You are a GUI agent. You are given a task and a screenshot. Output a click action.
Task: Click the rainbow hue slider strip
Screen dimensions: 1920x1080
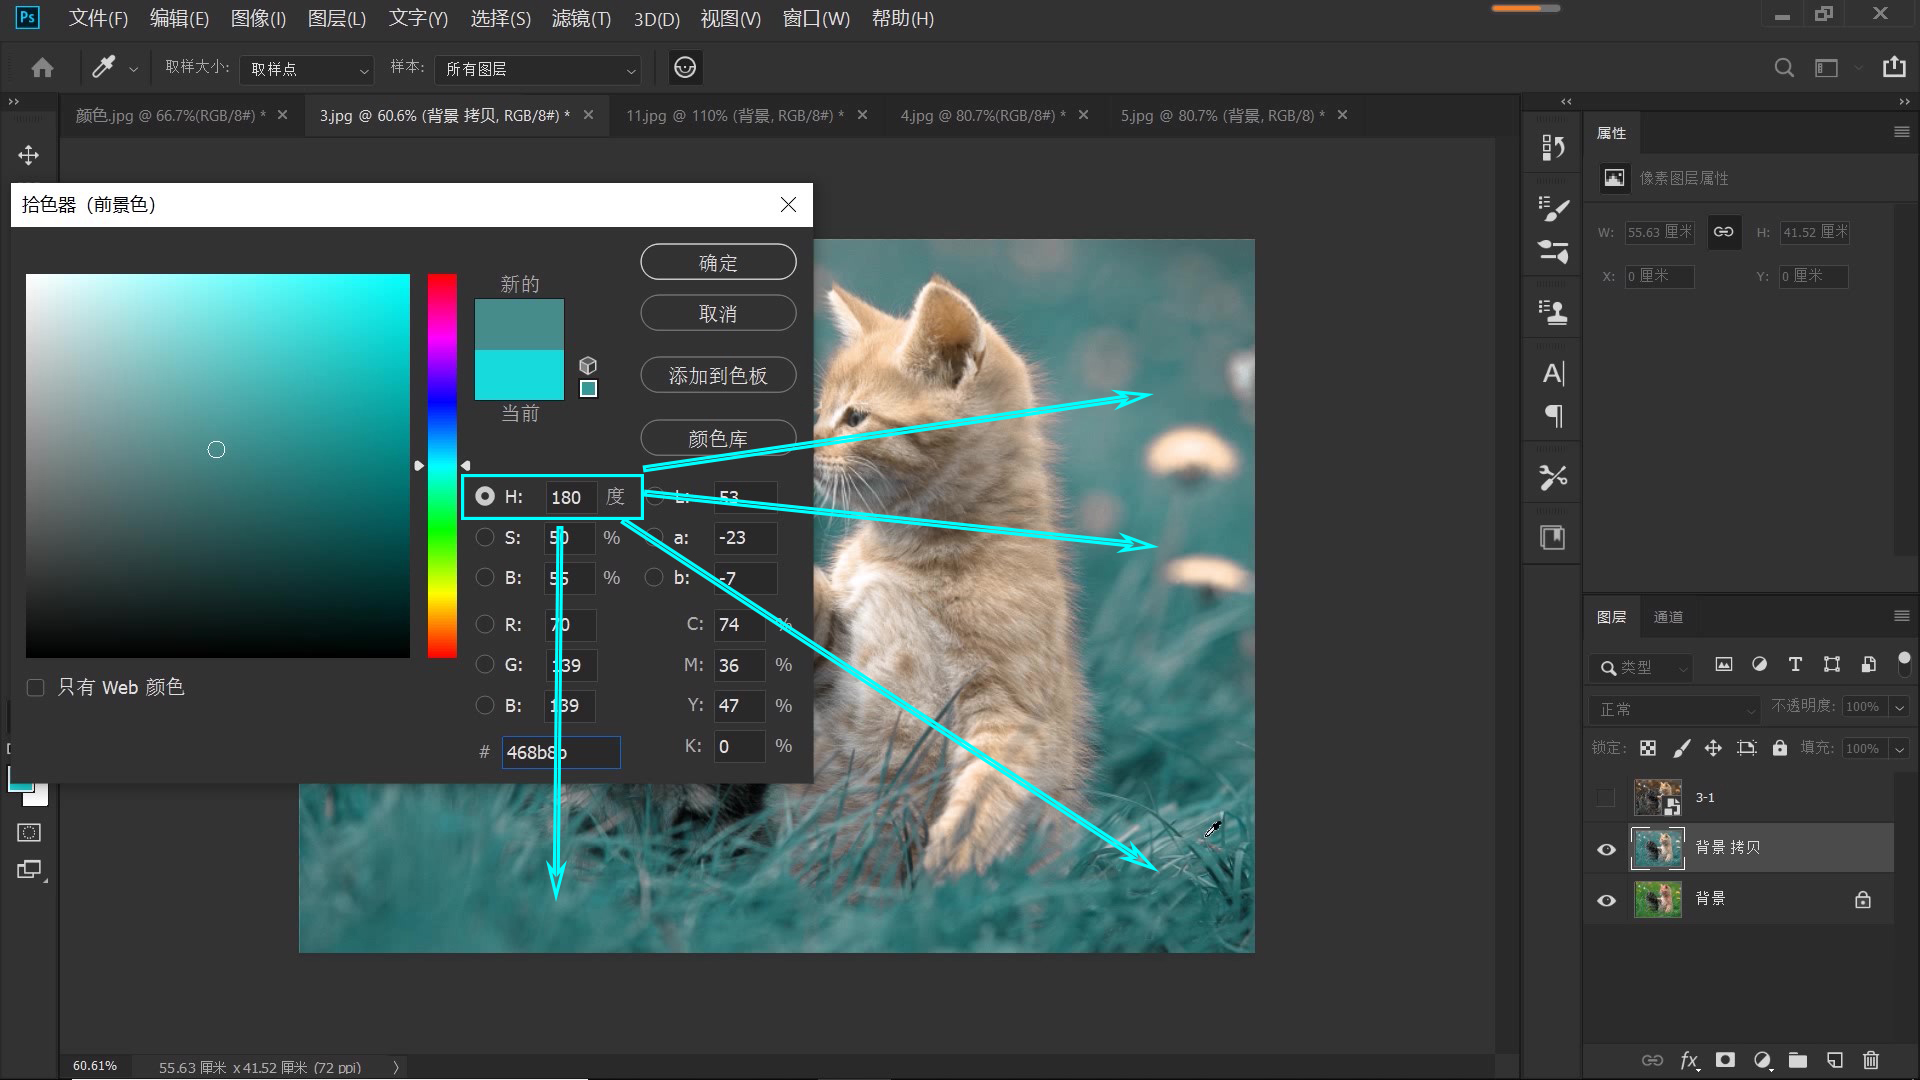(x=442, y=465)
